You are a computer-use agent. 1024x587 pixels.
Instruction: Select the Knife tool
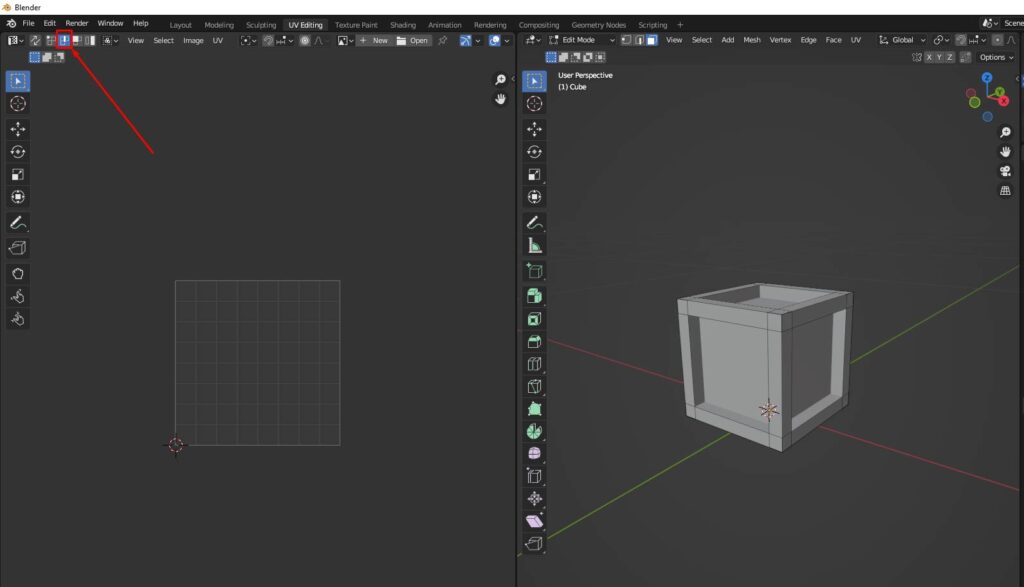(x=534, y=387)
